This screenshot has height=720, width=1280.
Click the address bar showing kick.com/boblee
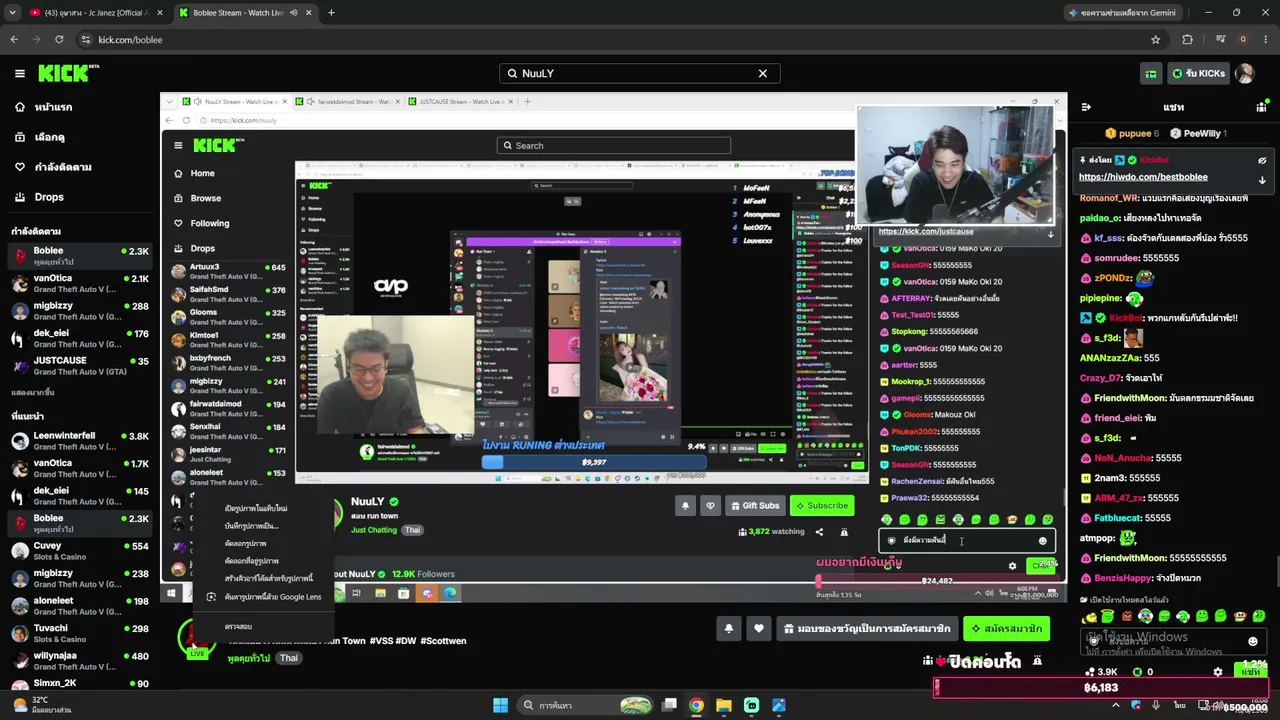point(618,39)
